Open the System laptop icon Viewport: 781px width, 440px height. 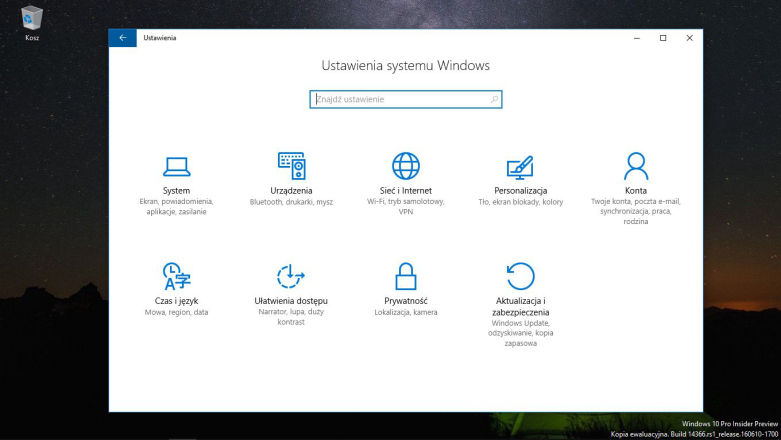pos(176,167)
